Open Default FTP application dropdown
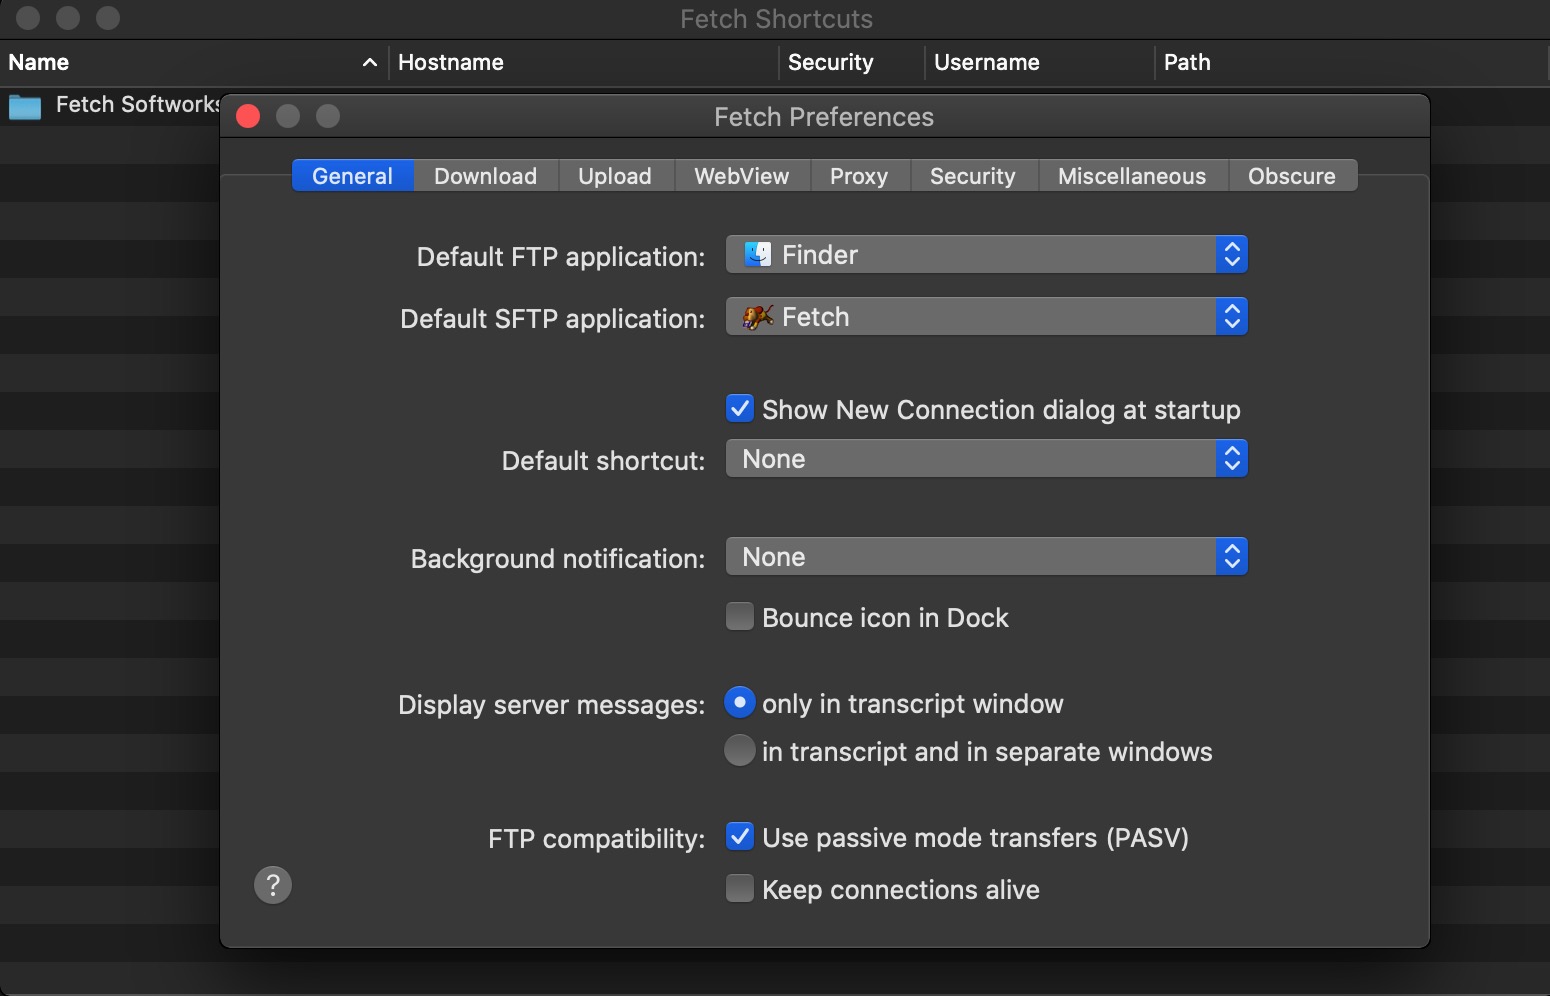The height and width of the screenshot is (996, 1550). [x=987, y=255]
